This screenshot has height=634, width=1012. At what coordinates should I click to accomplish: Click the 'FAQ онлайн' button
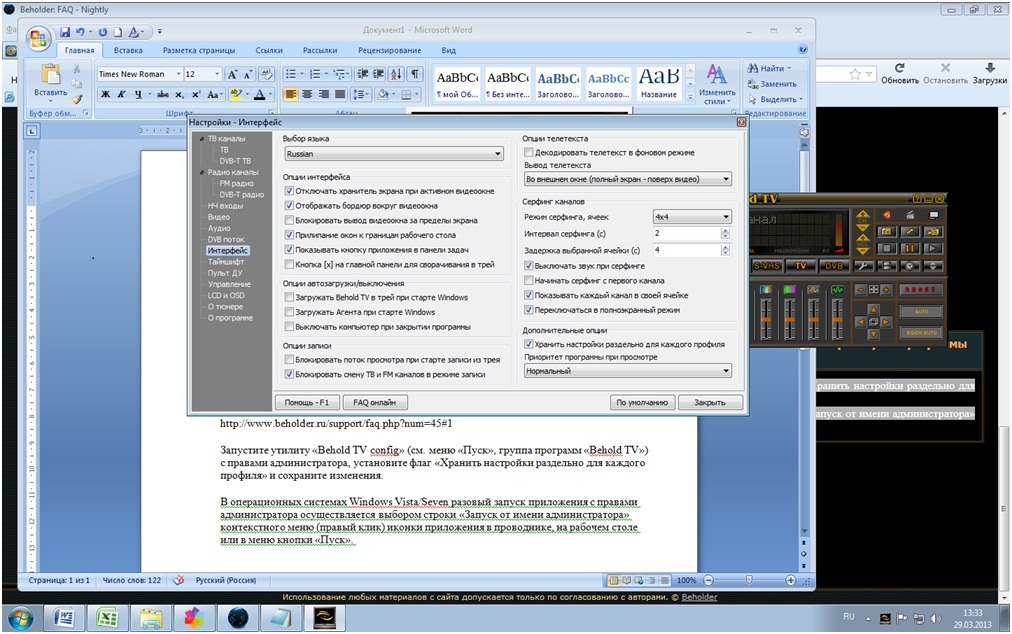pos(375,402)
